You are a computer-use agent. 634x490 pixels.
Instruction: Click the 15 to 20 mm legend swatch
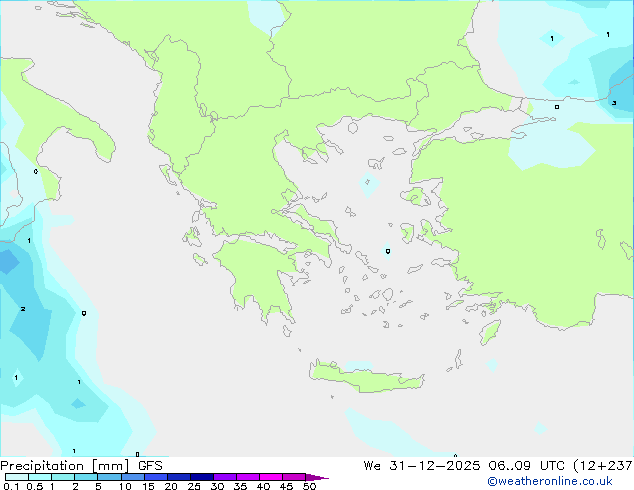pyautogui.click(x=156, y=477)
